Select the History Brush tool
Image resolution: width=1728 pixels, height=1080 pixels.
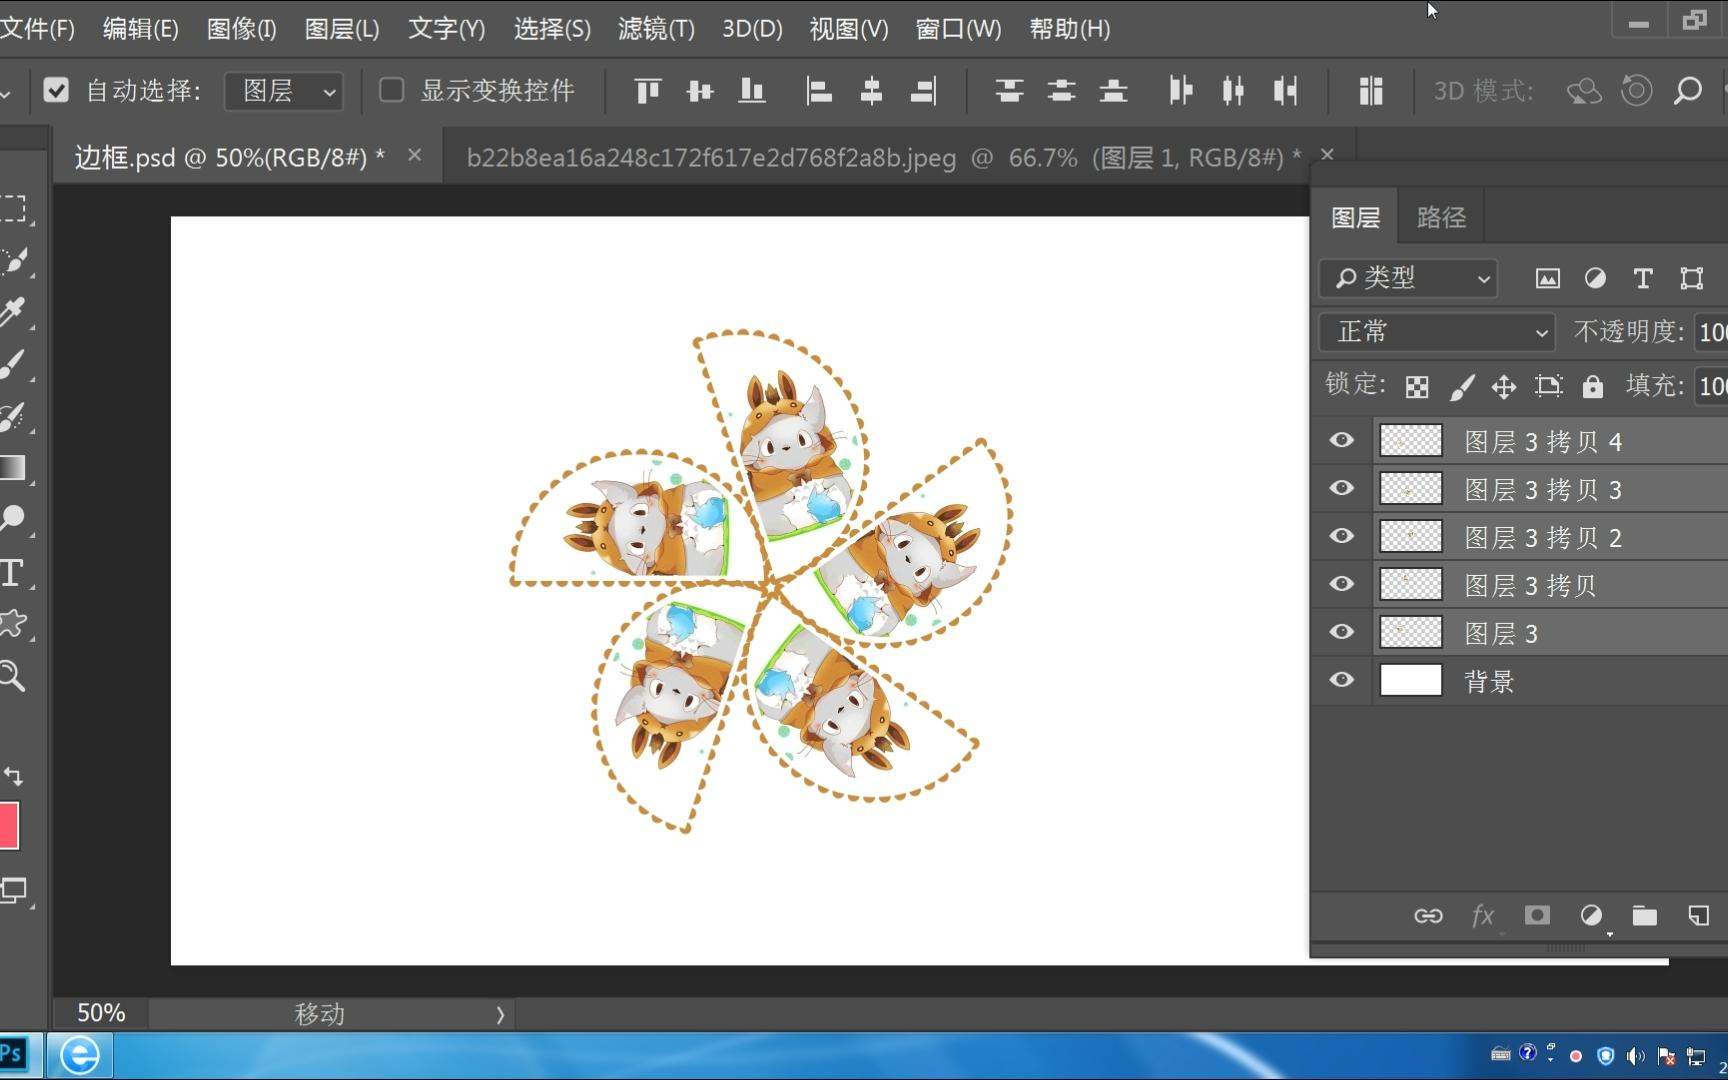point(13,416)
